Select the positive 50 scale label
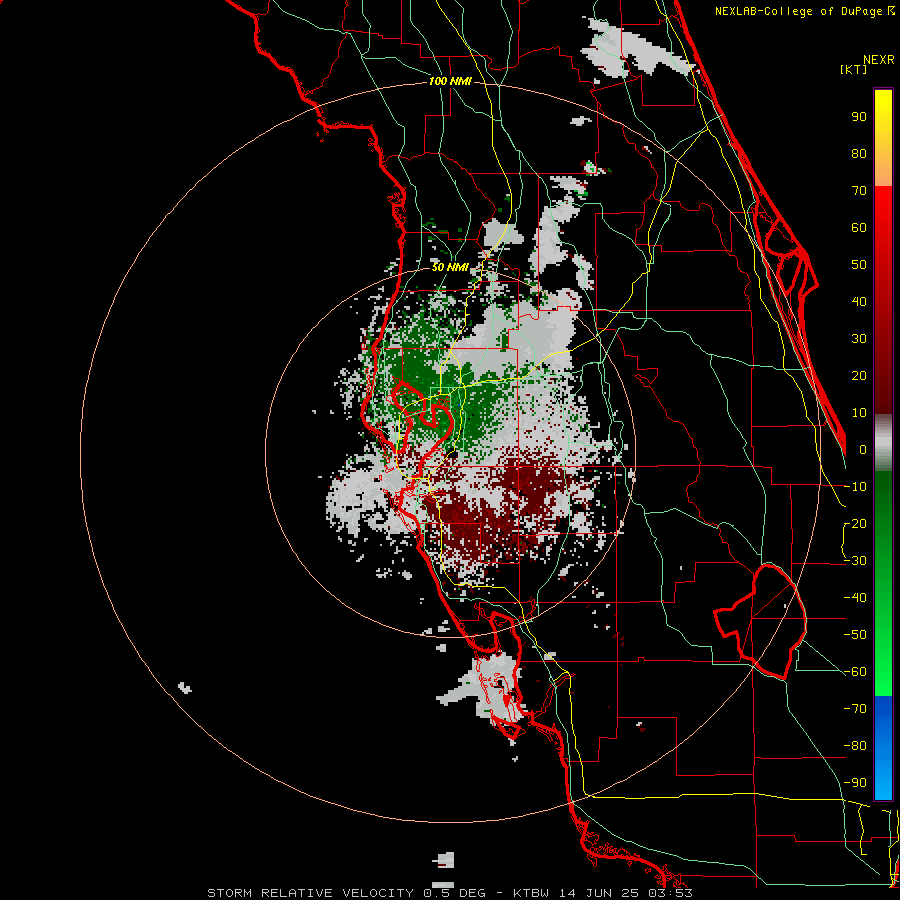This screenshot has height=900, width=900. point(859,265)
